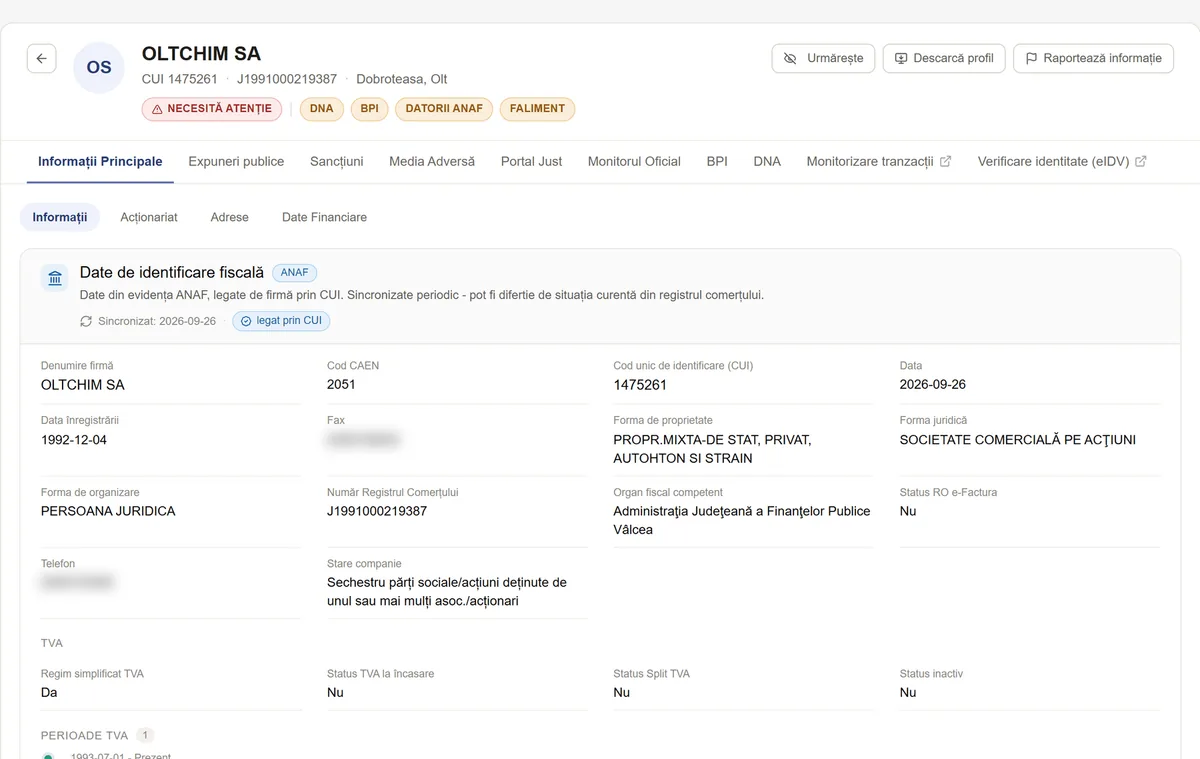Screen dimensions: 1200x759
Task: Switch to Adrese sub-tab
Action: pyautogui.click(x=230, y=217)
